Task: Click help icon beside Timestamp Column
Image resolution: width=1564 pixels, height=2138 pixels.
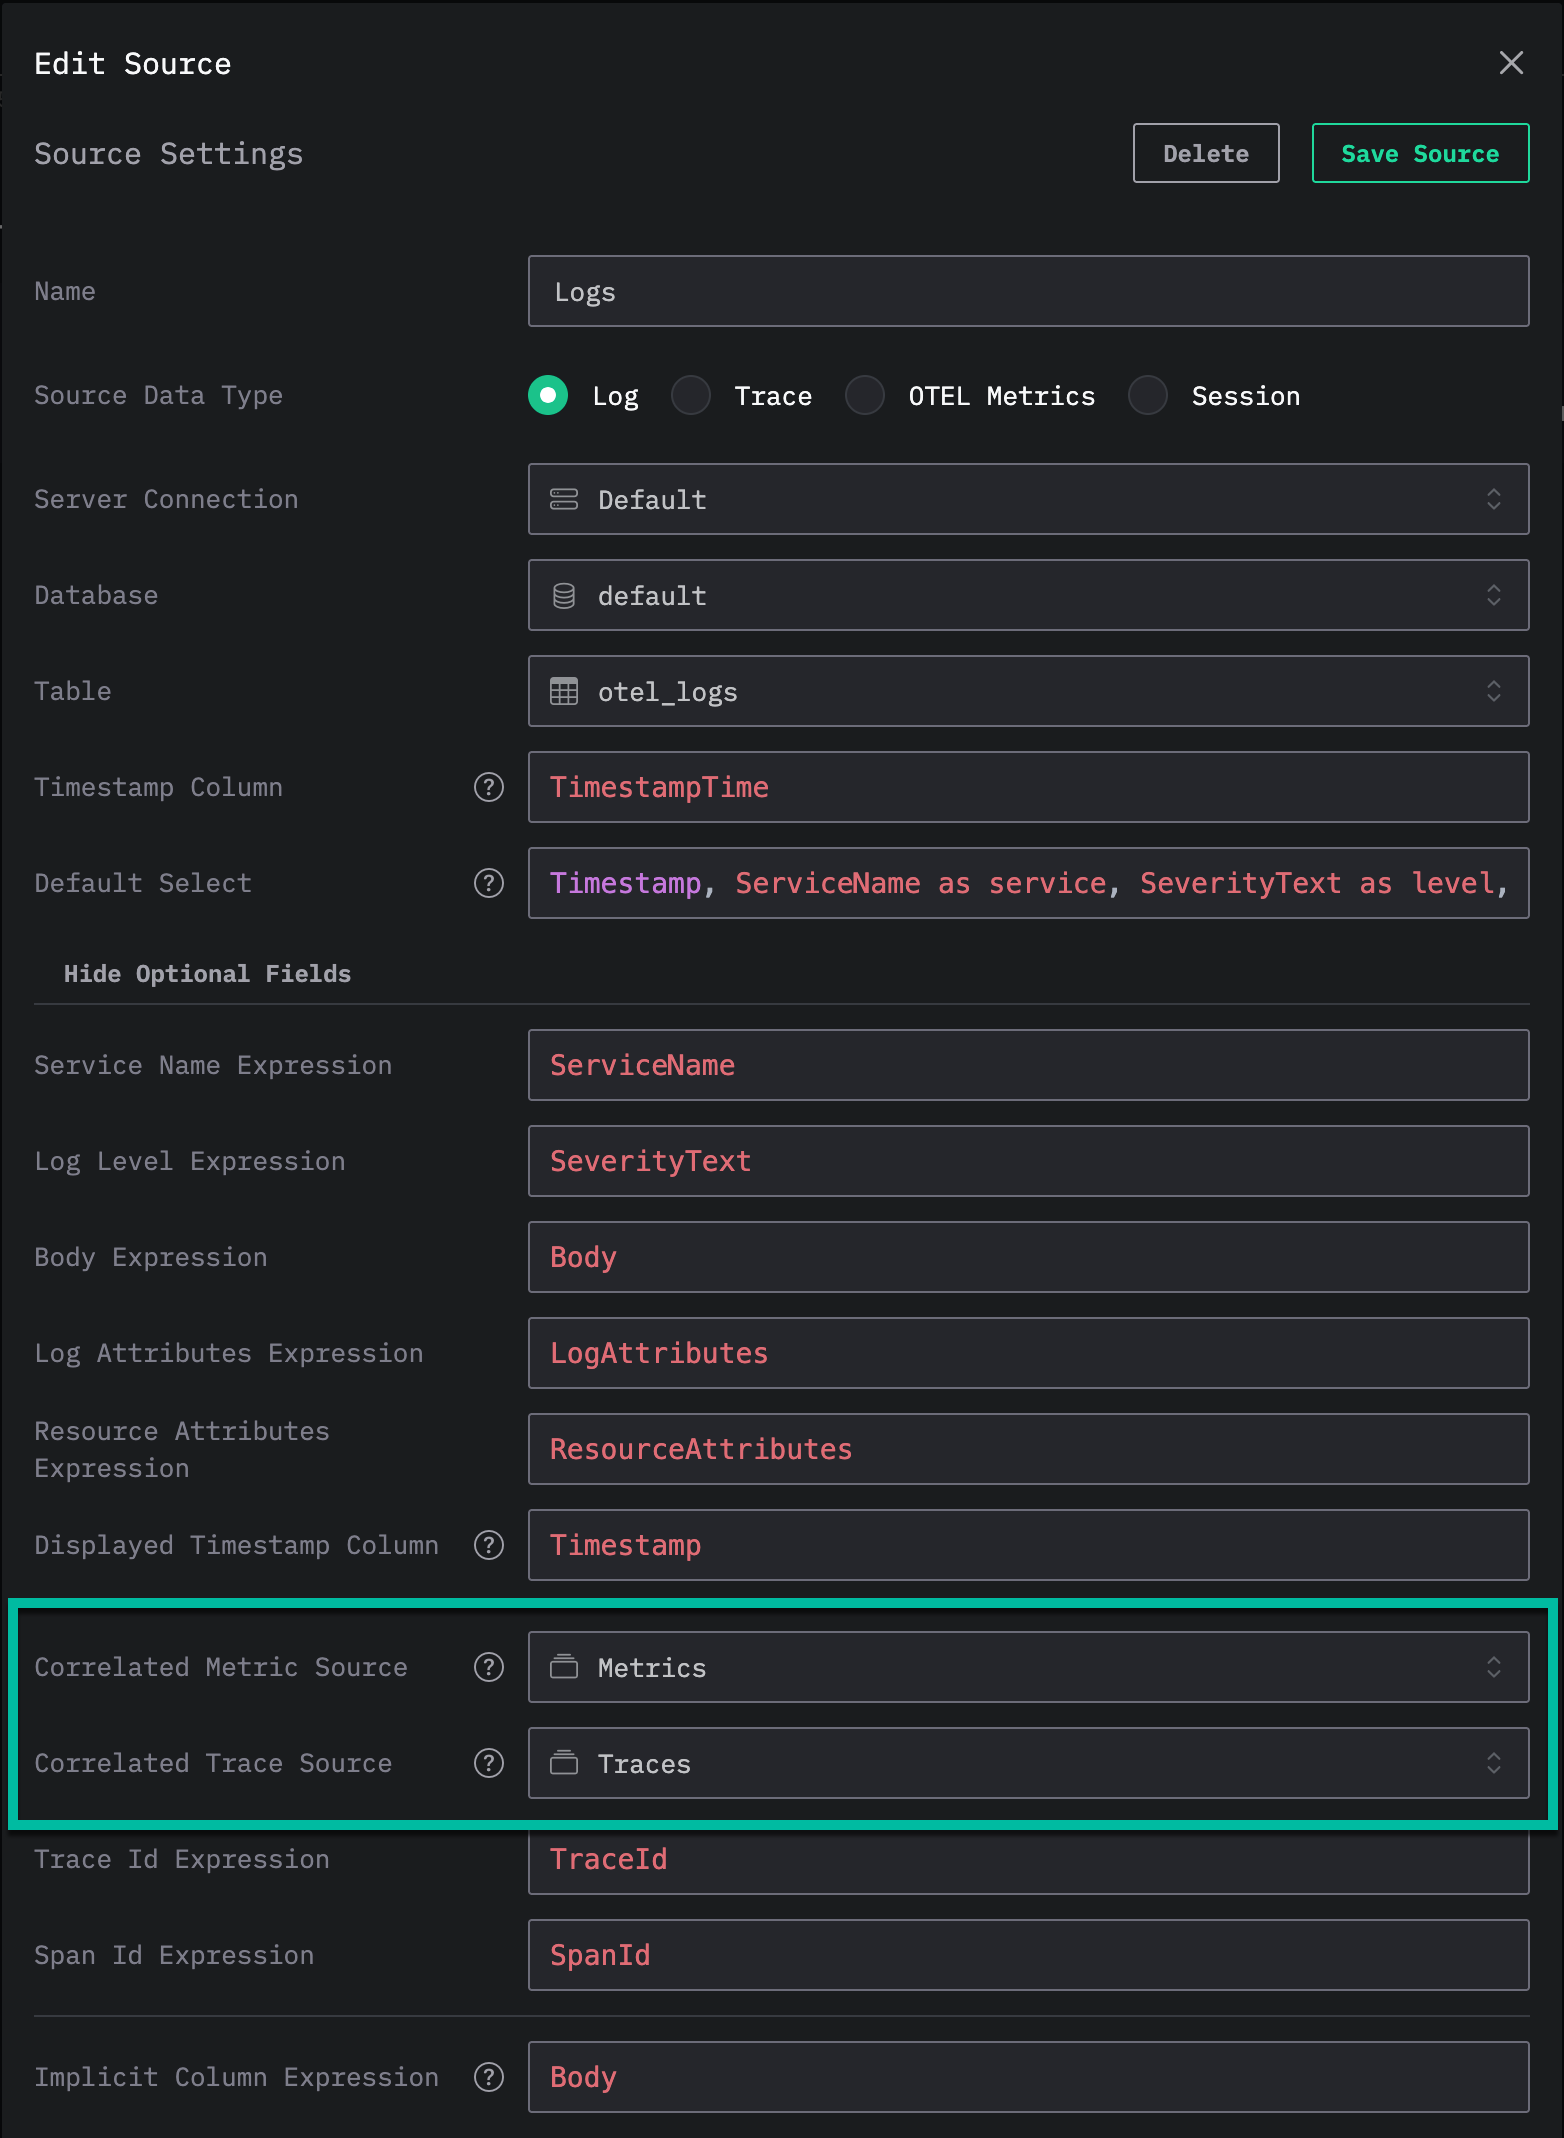Action: pyautogui.click(x=488, y=787)
